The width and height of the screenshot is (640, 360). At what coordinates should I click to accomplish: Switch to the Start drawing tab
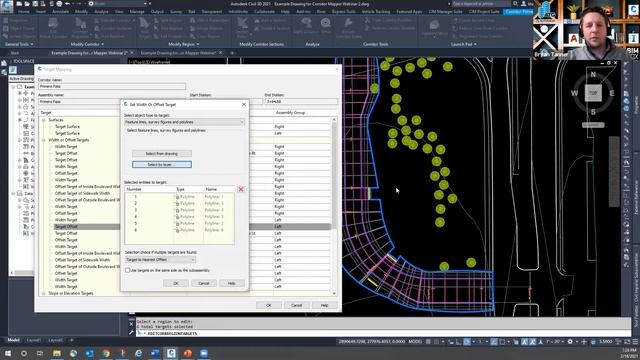click(15, 53)
